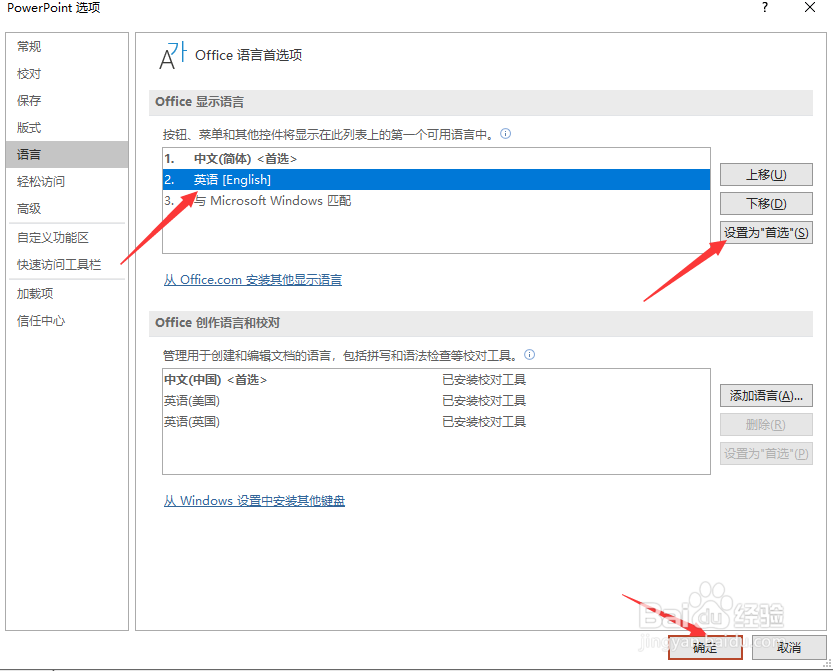Go to the 版式 options category

(x=67, y=128)
